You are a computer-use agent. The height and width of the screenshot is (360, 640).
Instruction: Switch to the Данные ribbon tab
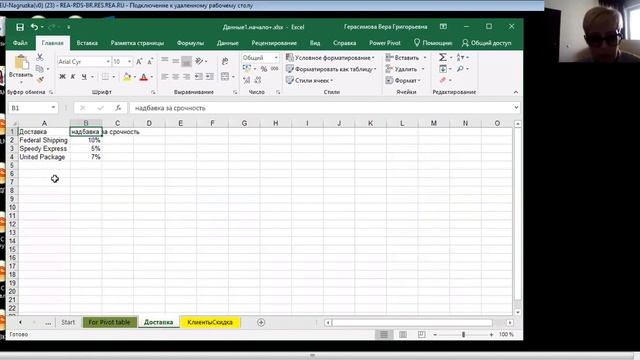(x=228, y=43)
